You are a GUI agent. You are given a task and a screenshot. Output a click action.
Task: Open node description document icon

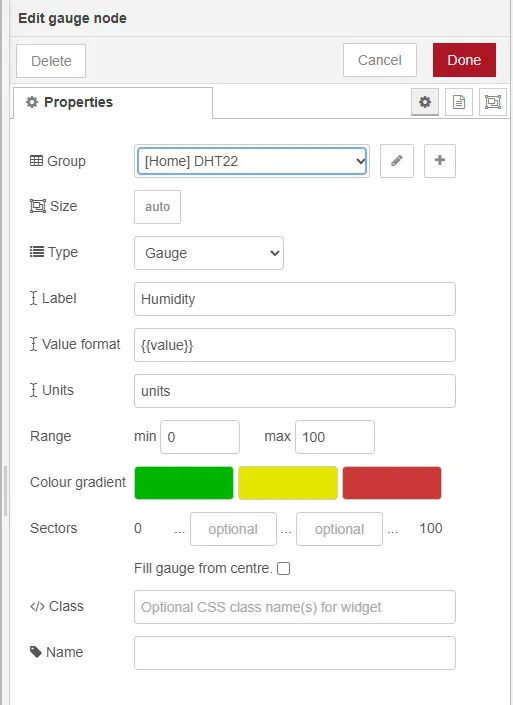(459, 102)
